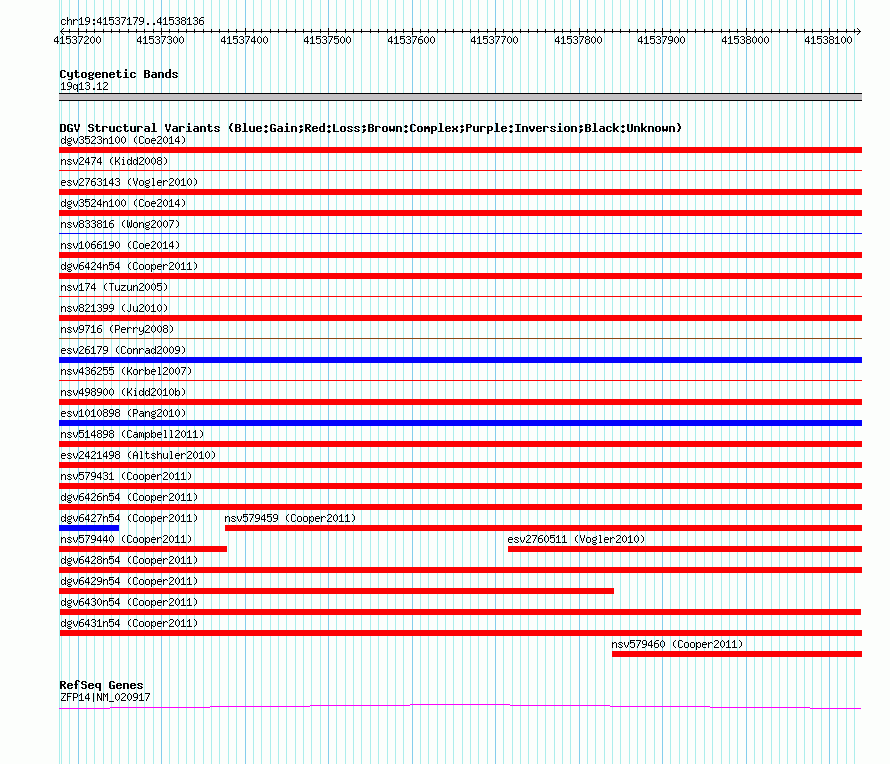The height and width of the screenshot is (764, 890).
Task: Click ruler position 41538100
Action: click(x=829, y=40)
